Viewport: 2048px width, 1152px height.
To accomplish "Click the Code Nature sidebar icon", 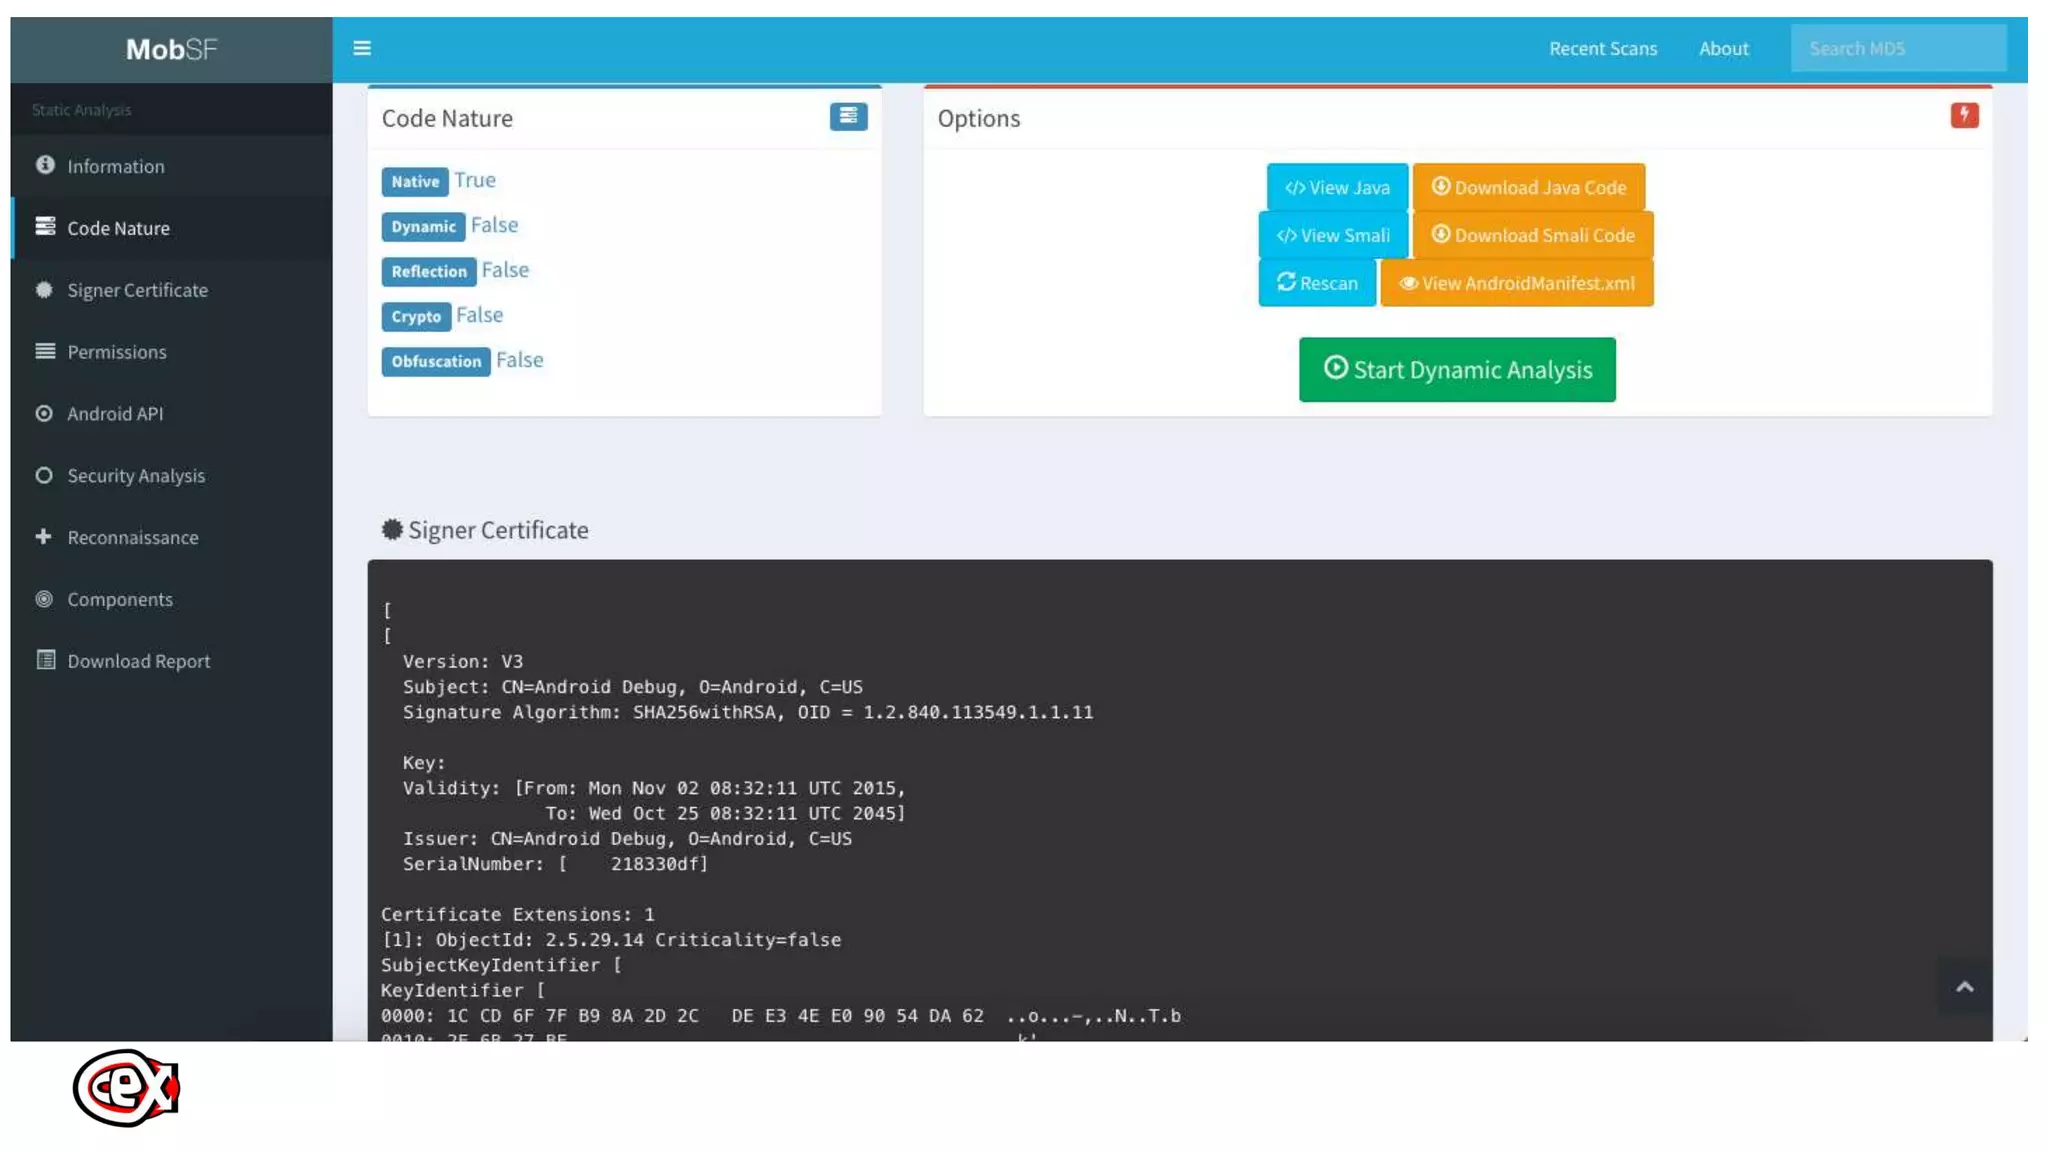I will click(x=45, y=227).
